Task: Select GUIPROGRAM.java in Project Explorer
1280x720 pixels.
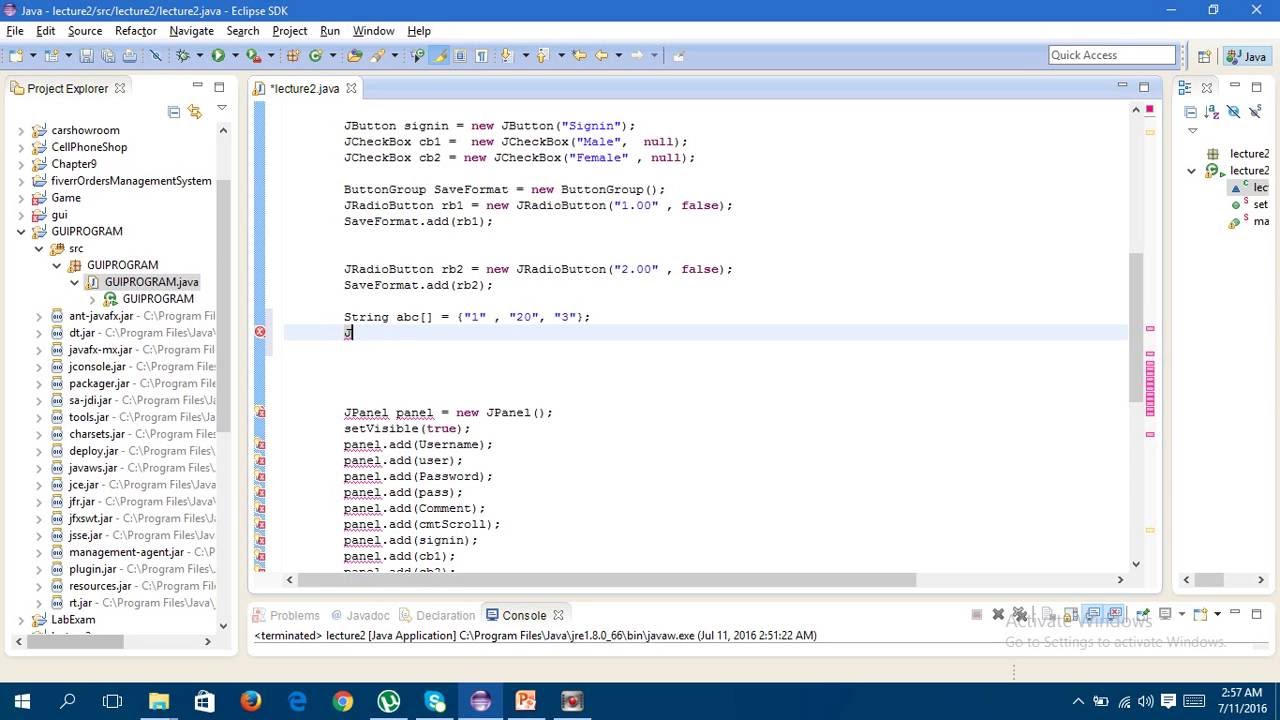Action: (151, 282)
